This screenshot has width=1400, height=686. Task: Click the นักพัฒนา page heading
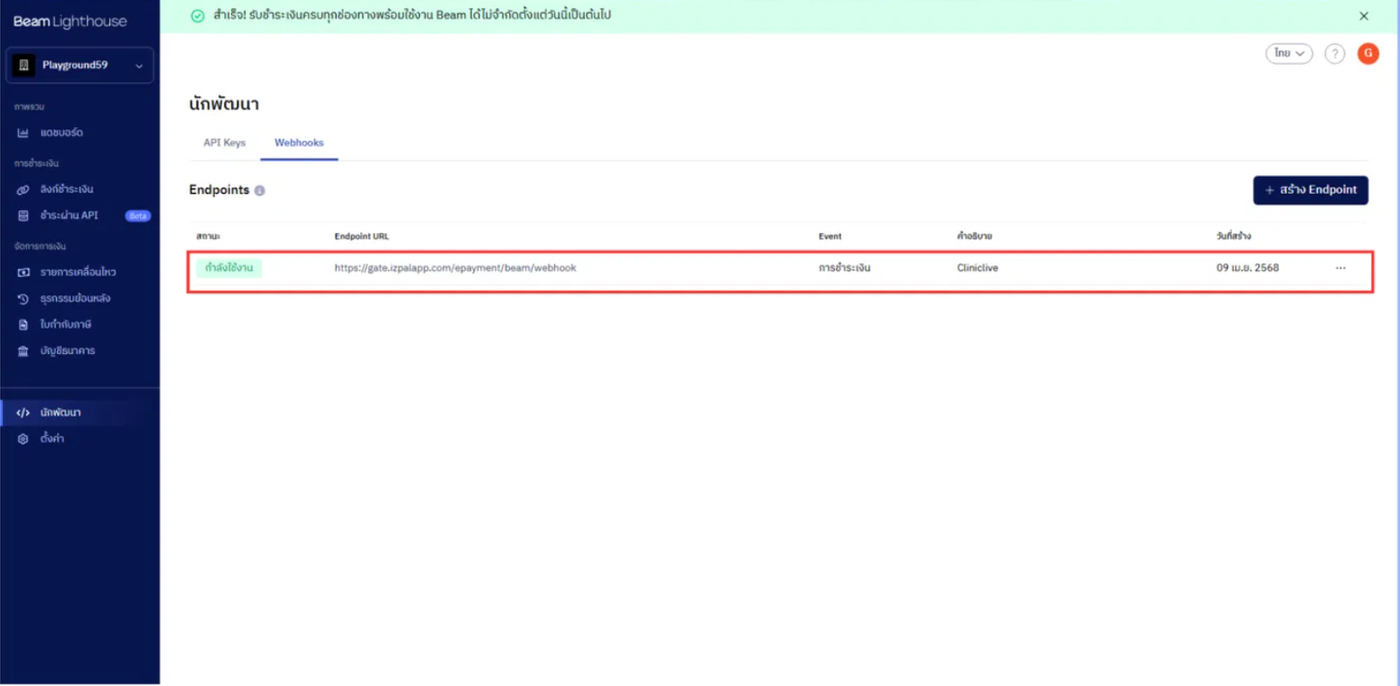(224, 104)
